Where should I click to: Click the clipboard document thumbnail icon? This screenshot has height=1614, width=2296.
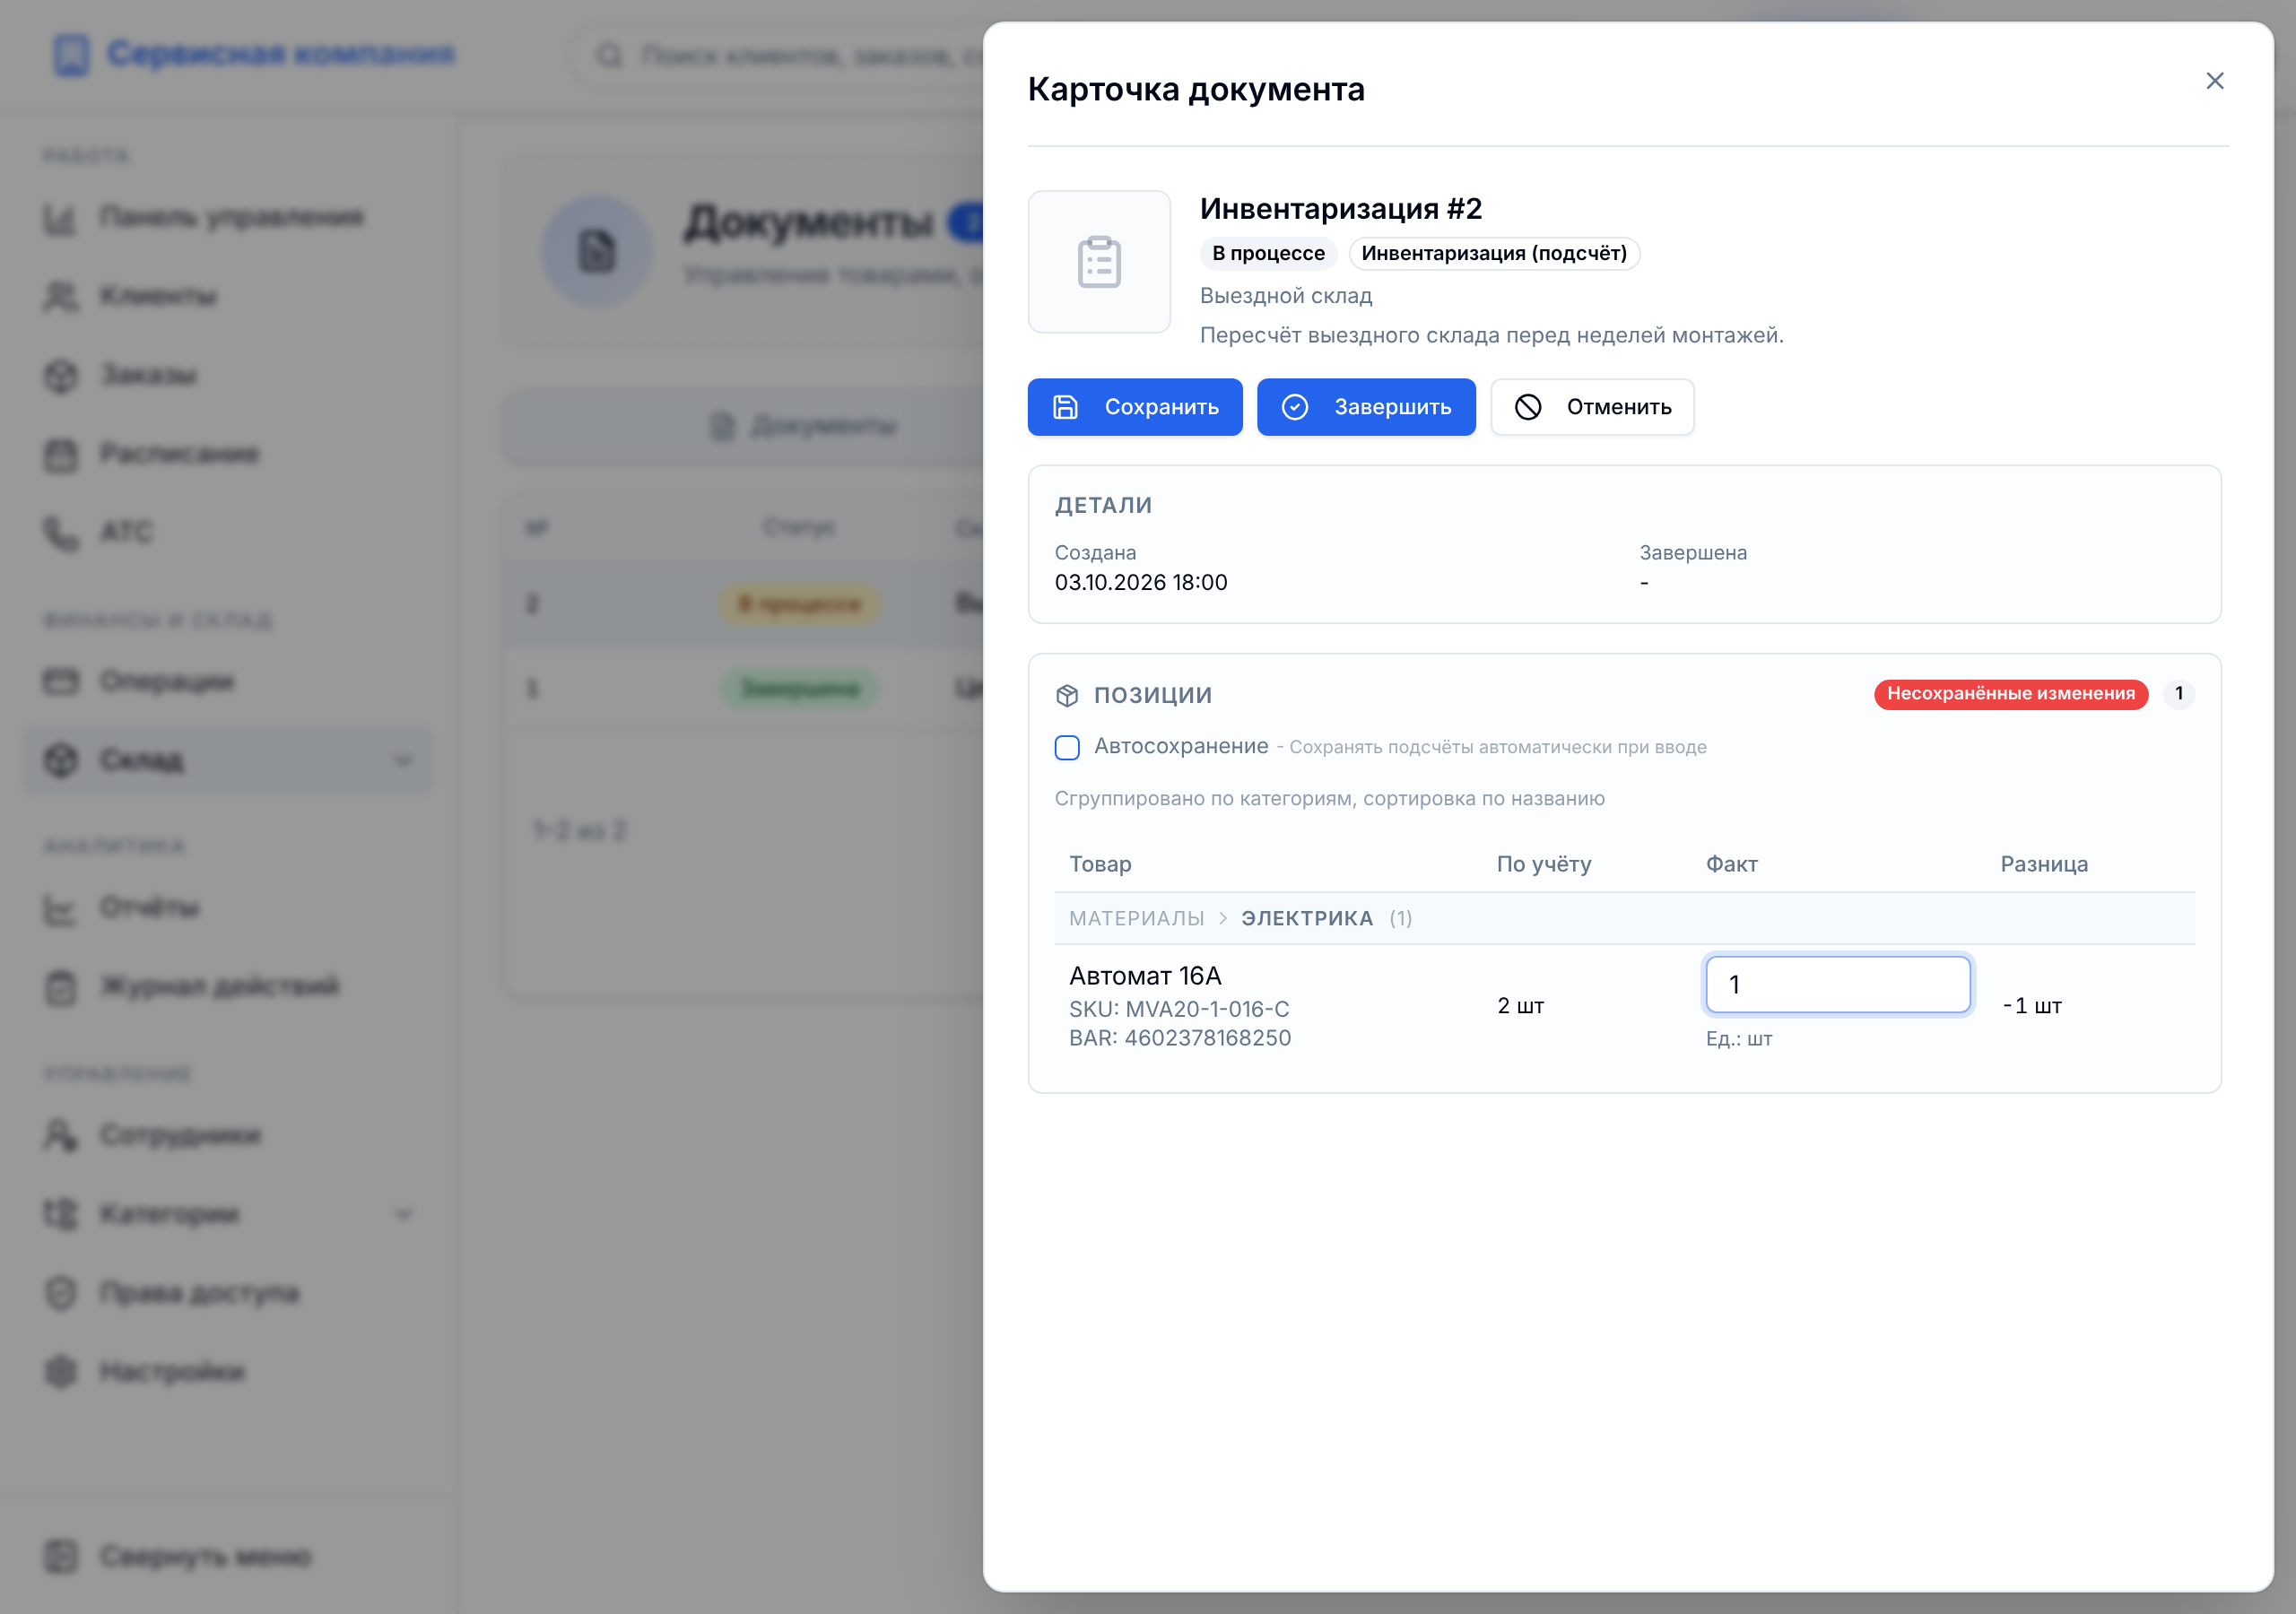[1099, 262]
